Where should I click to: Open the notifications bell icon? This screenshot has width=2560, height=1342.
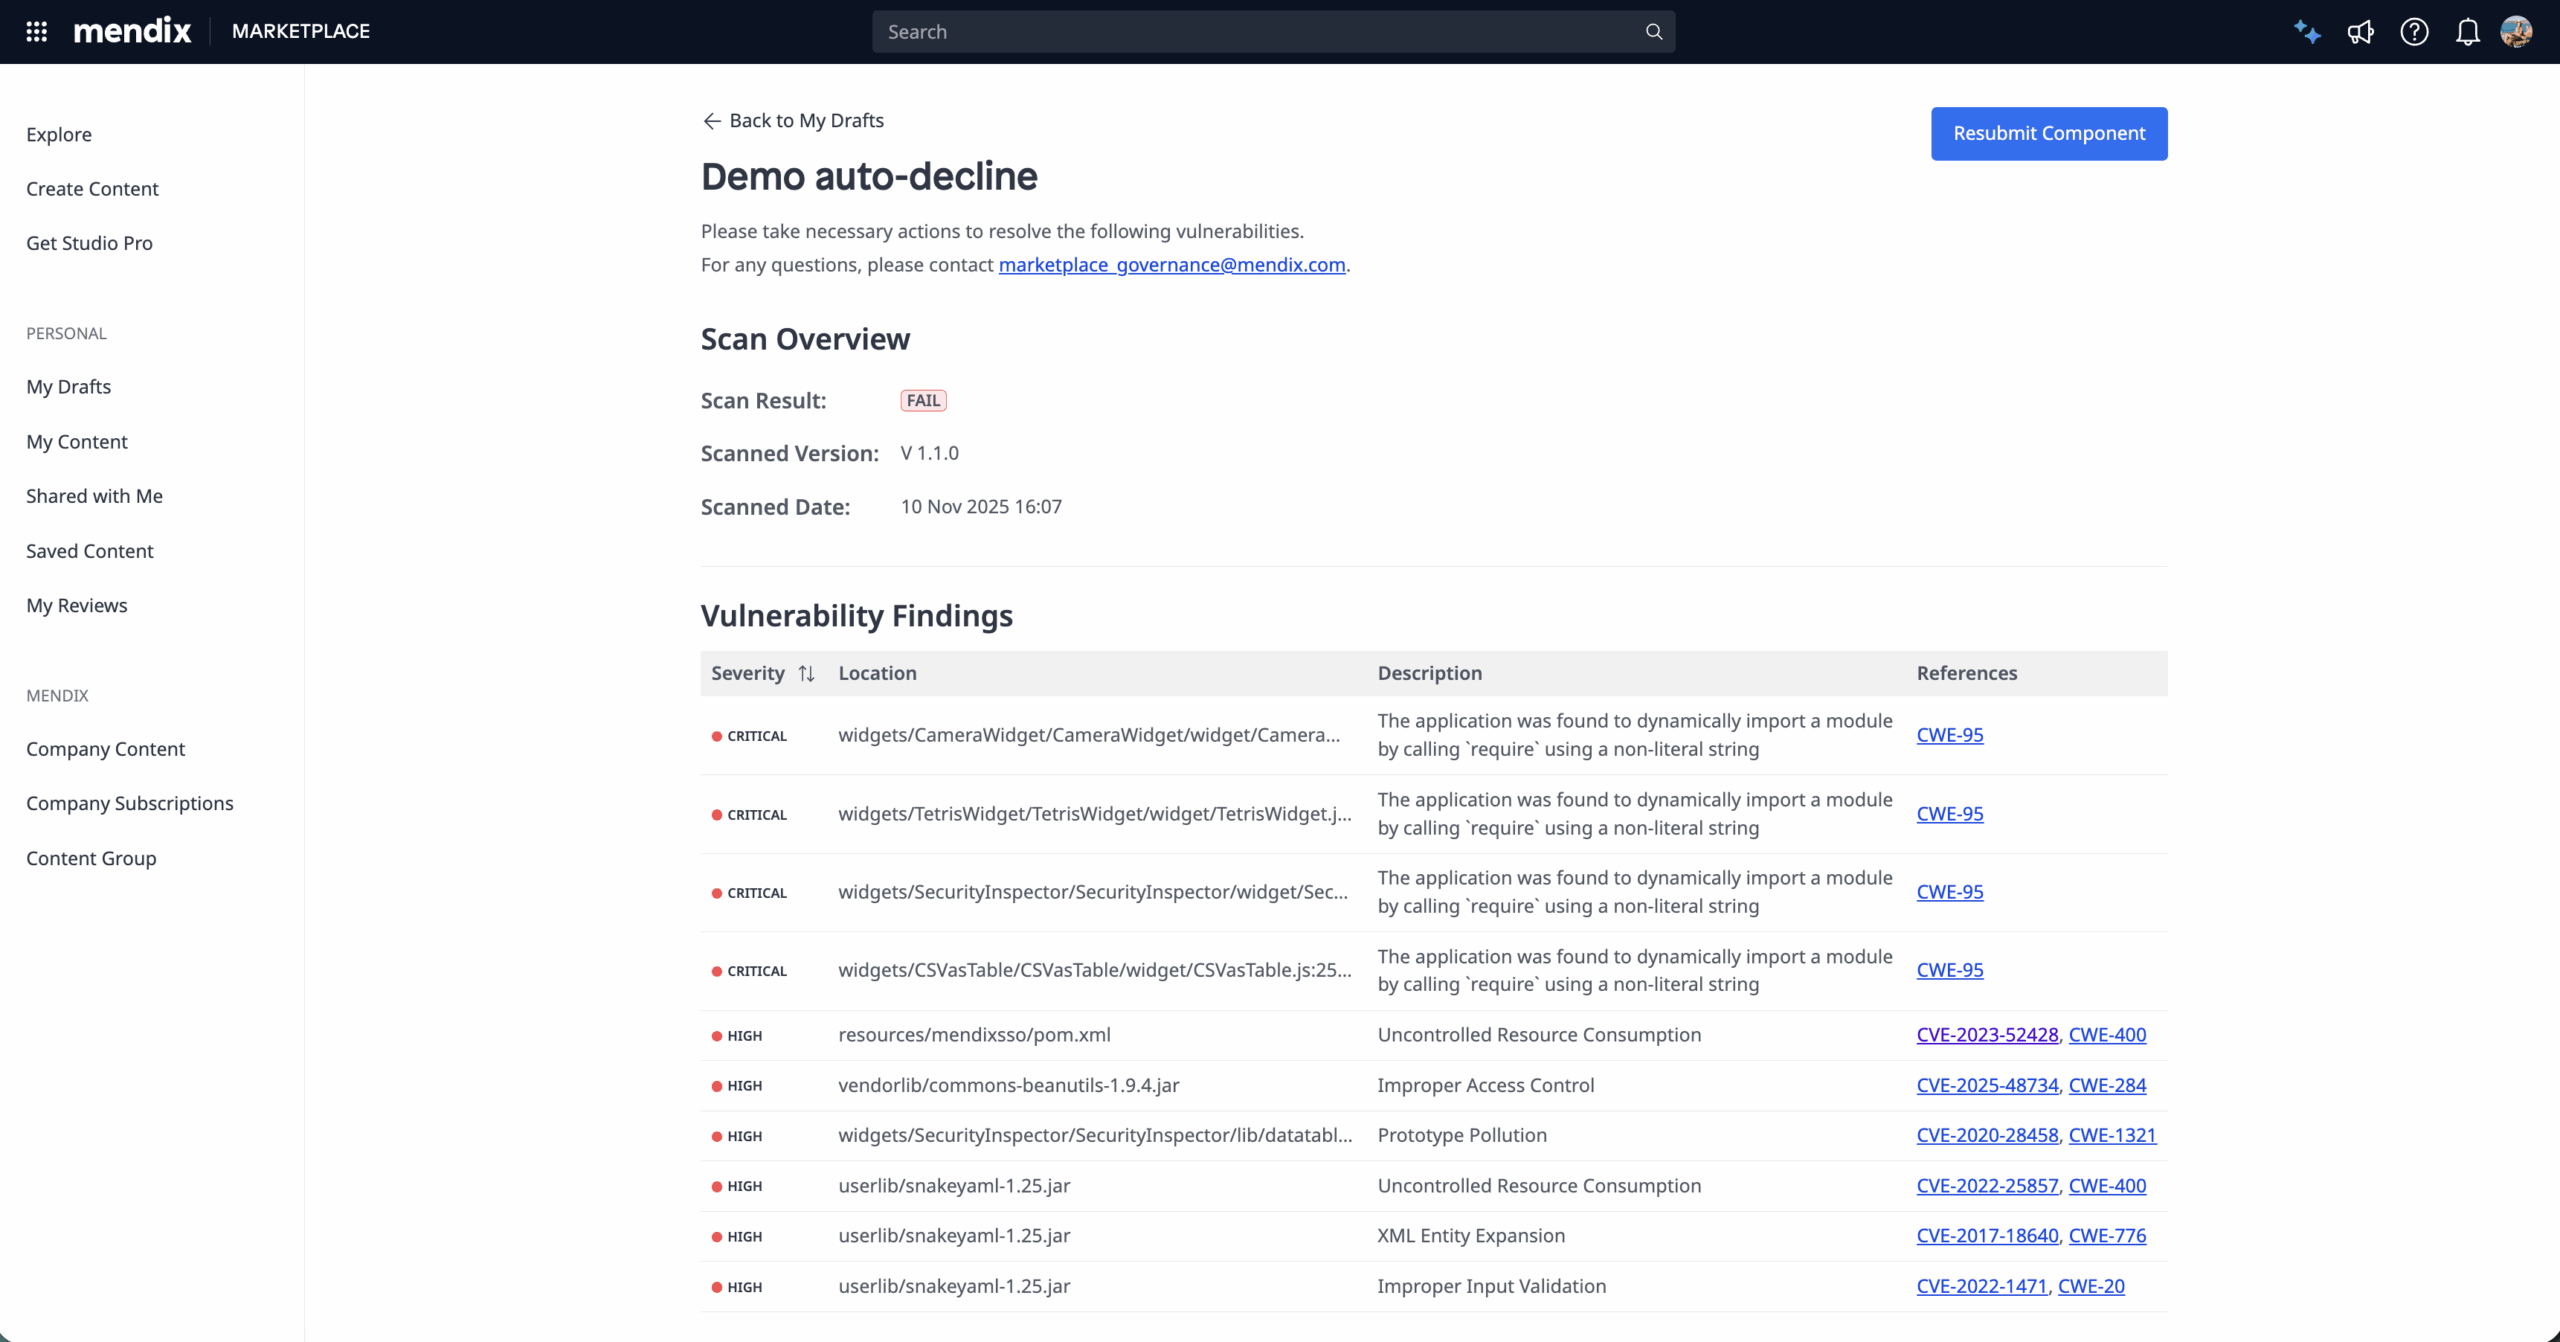point(2466,31)
